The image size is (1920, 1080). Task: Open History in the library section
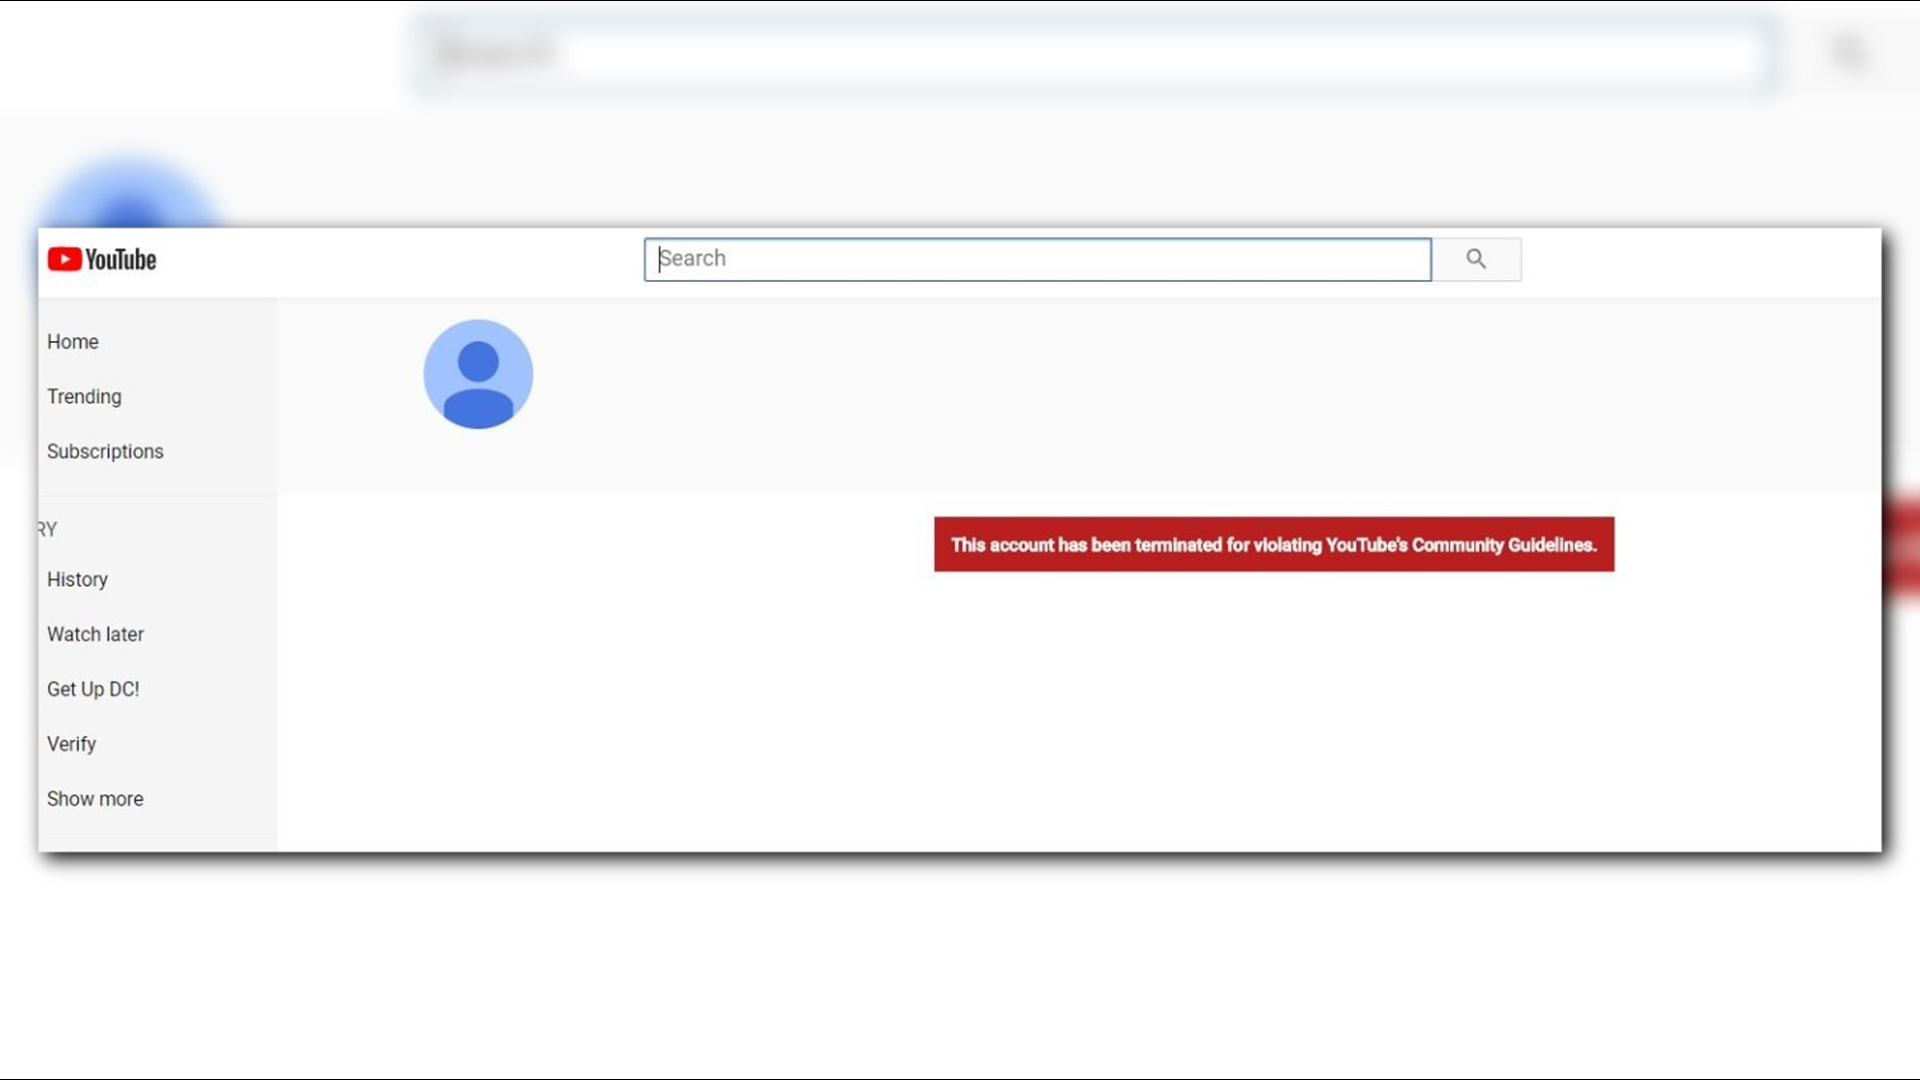click(77, 580)
